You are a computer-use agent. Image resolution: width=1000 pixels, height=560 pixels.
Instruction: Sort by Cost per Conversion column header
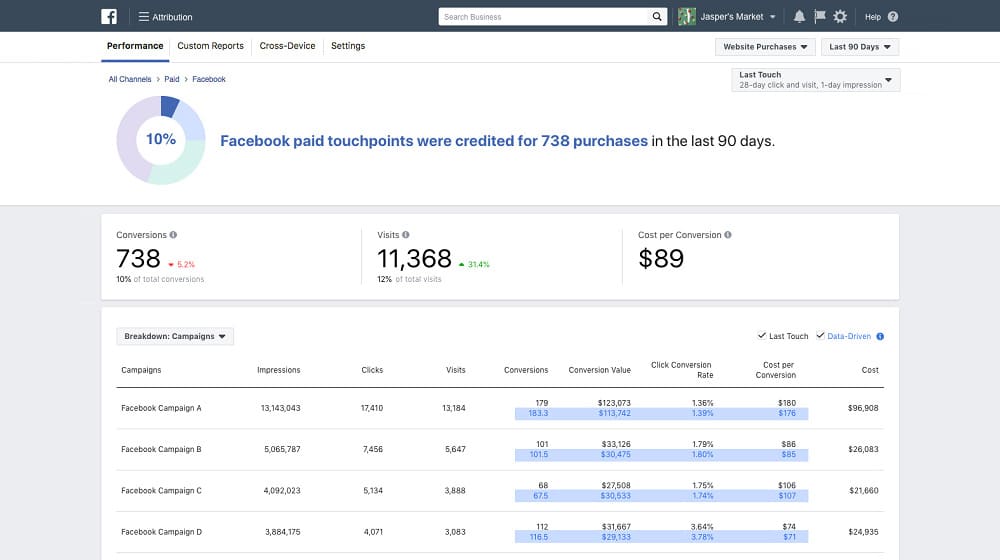(776, 370)
